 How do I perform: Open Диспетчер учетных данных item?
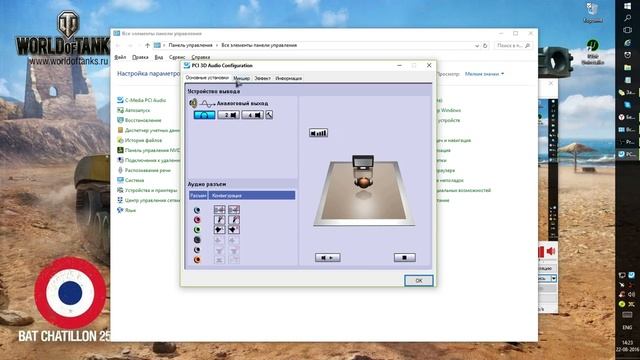(x=152, y=130)
